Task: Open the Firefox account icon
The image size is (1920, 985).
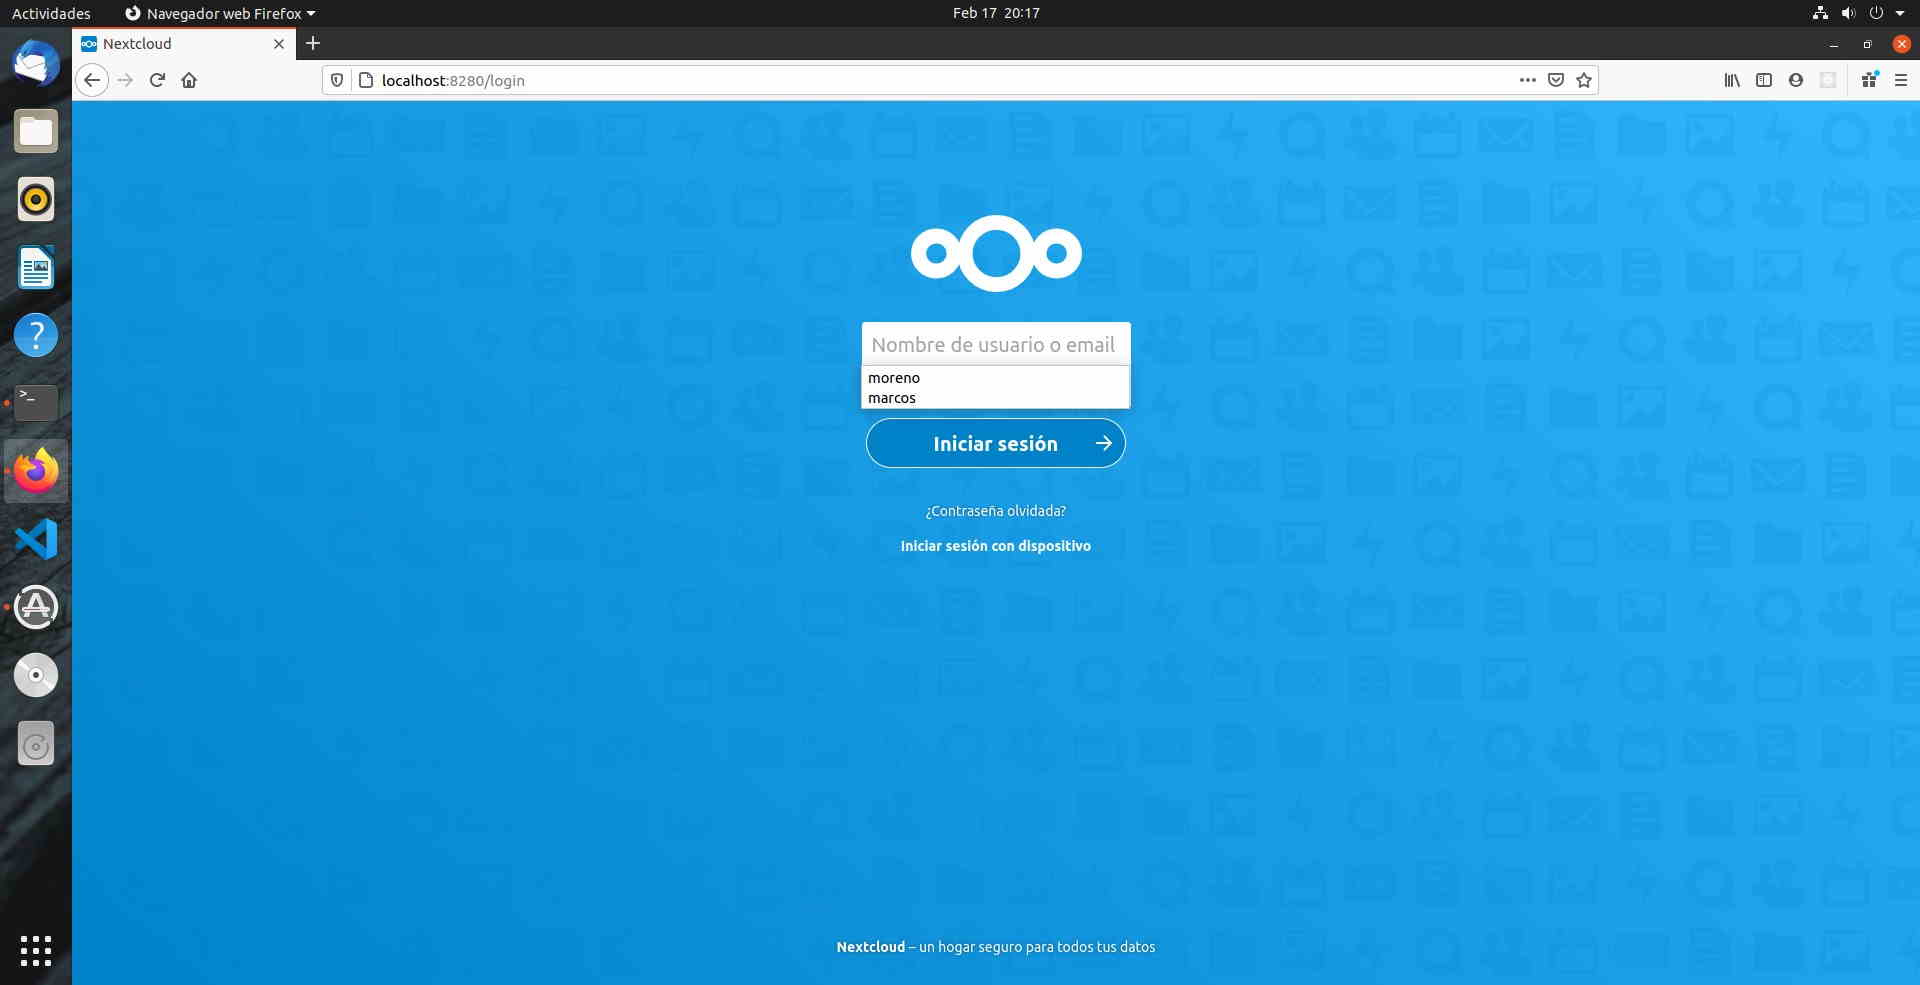Action: [1796, 80]
